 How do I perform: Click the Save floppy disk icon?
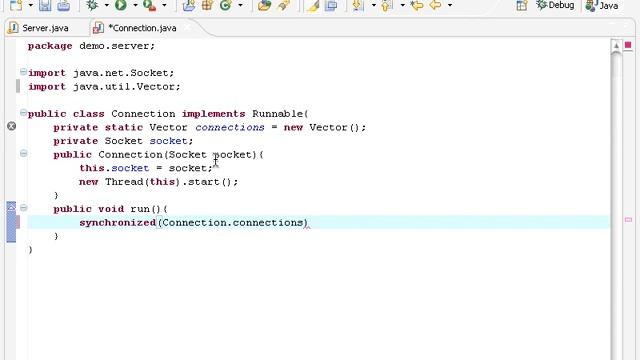click(45, 5)
